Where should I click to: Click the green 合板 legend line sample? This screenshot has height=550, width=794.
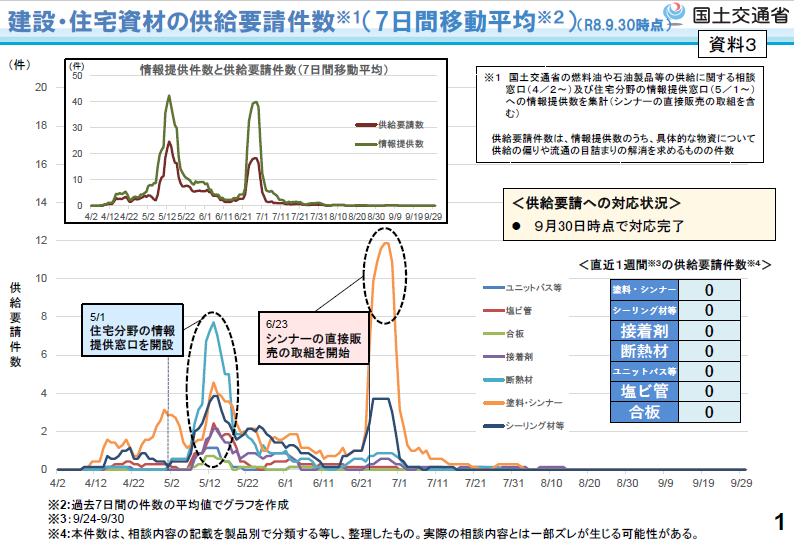[x=494, y=333]
